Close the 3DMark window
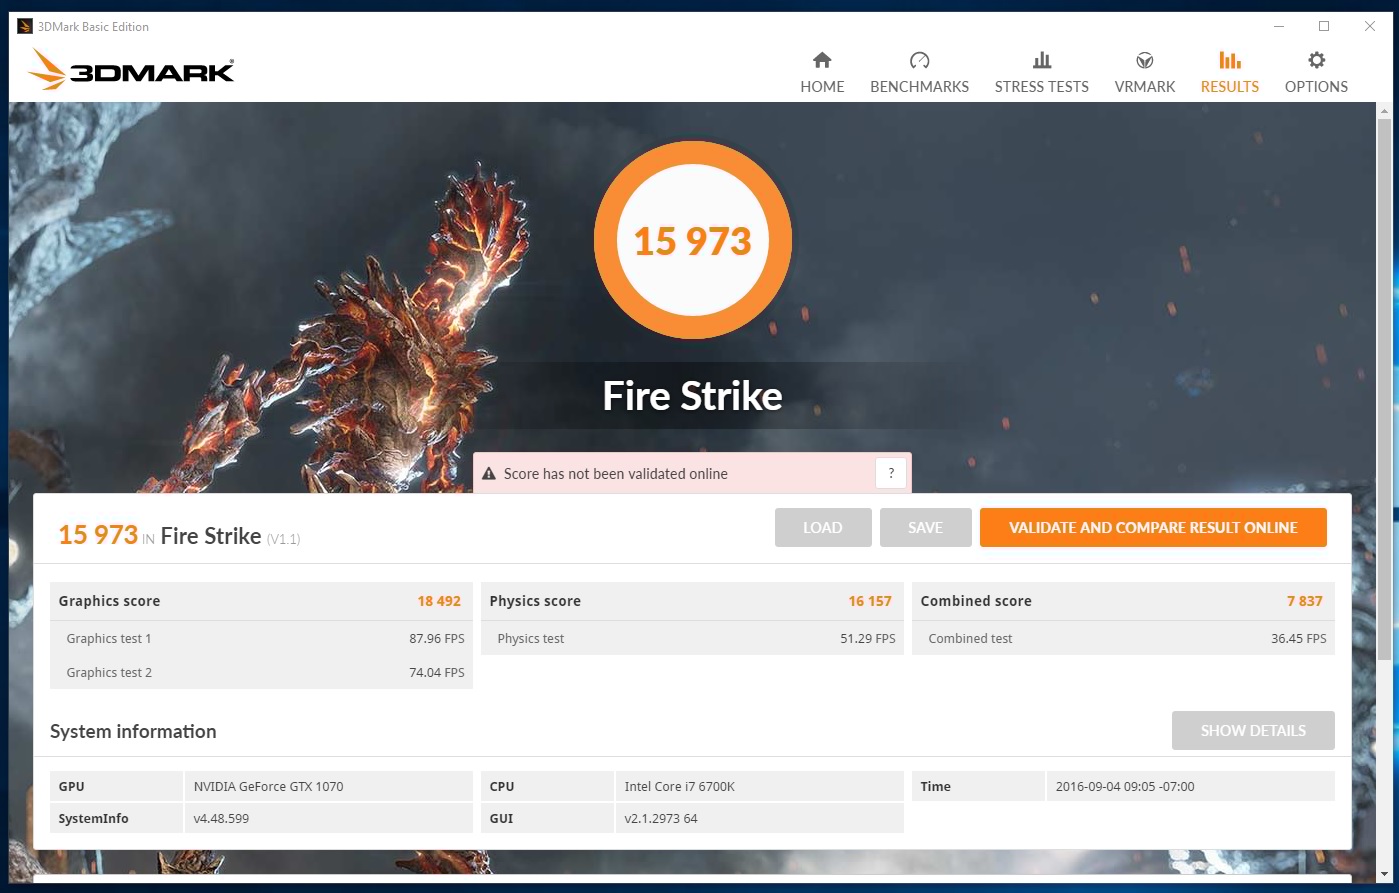Screen dimensions: 1399x893 click(x=1370, y=27)
